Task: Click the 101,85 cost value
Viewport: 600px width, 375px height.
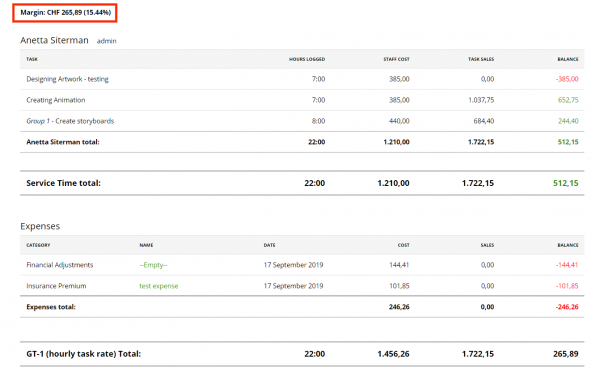Action: coord(399,286)
